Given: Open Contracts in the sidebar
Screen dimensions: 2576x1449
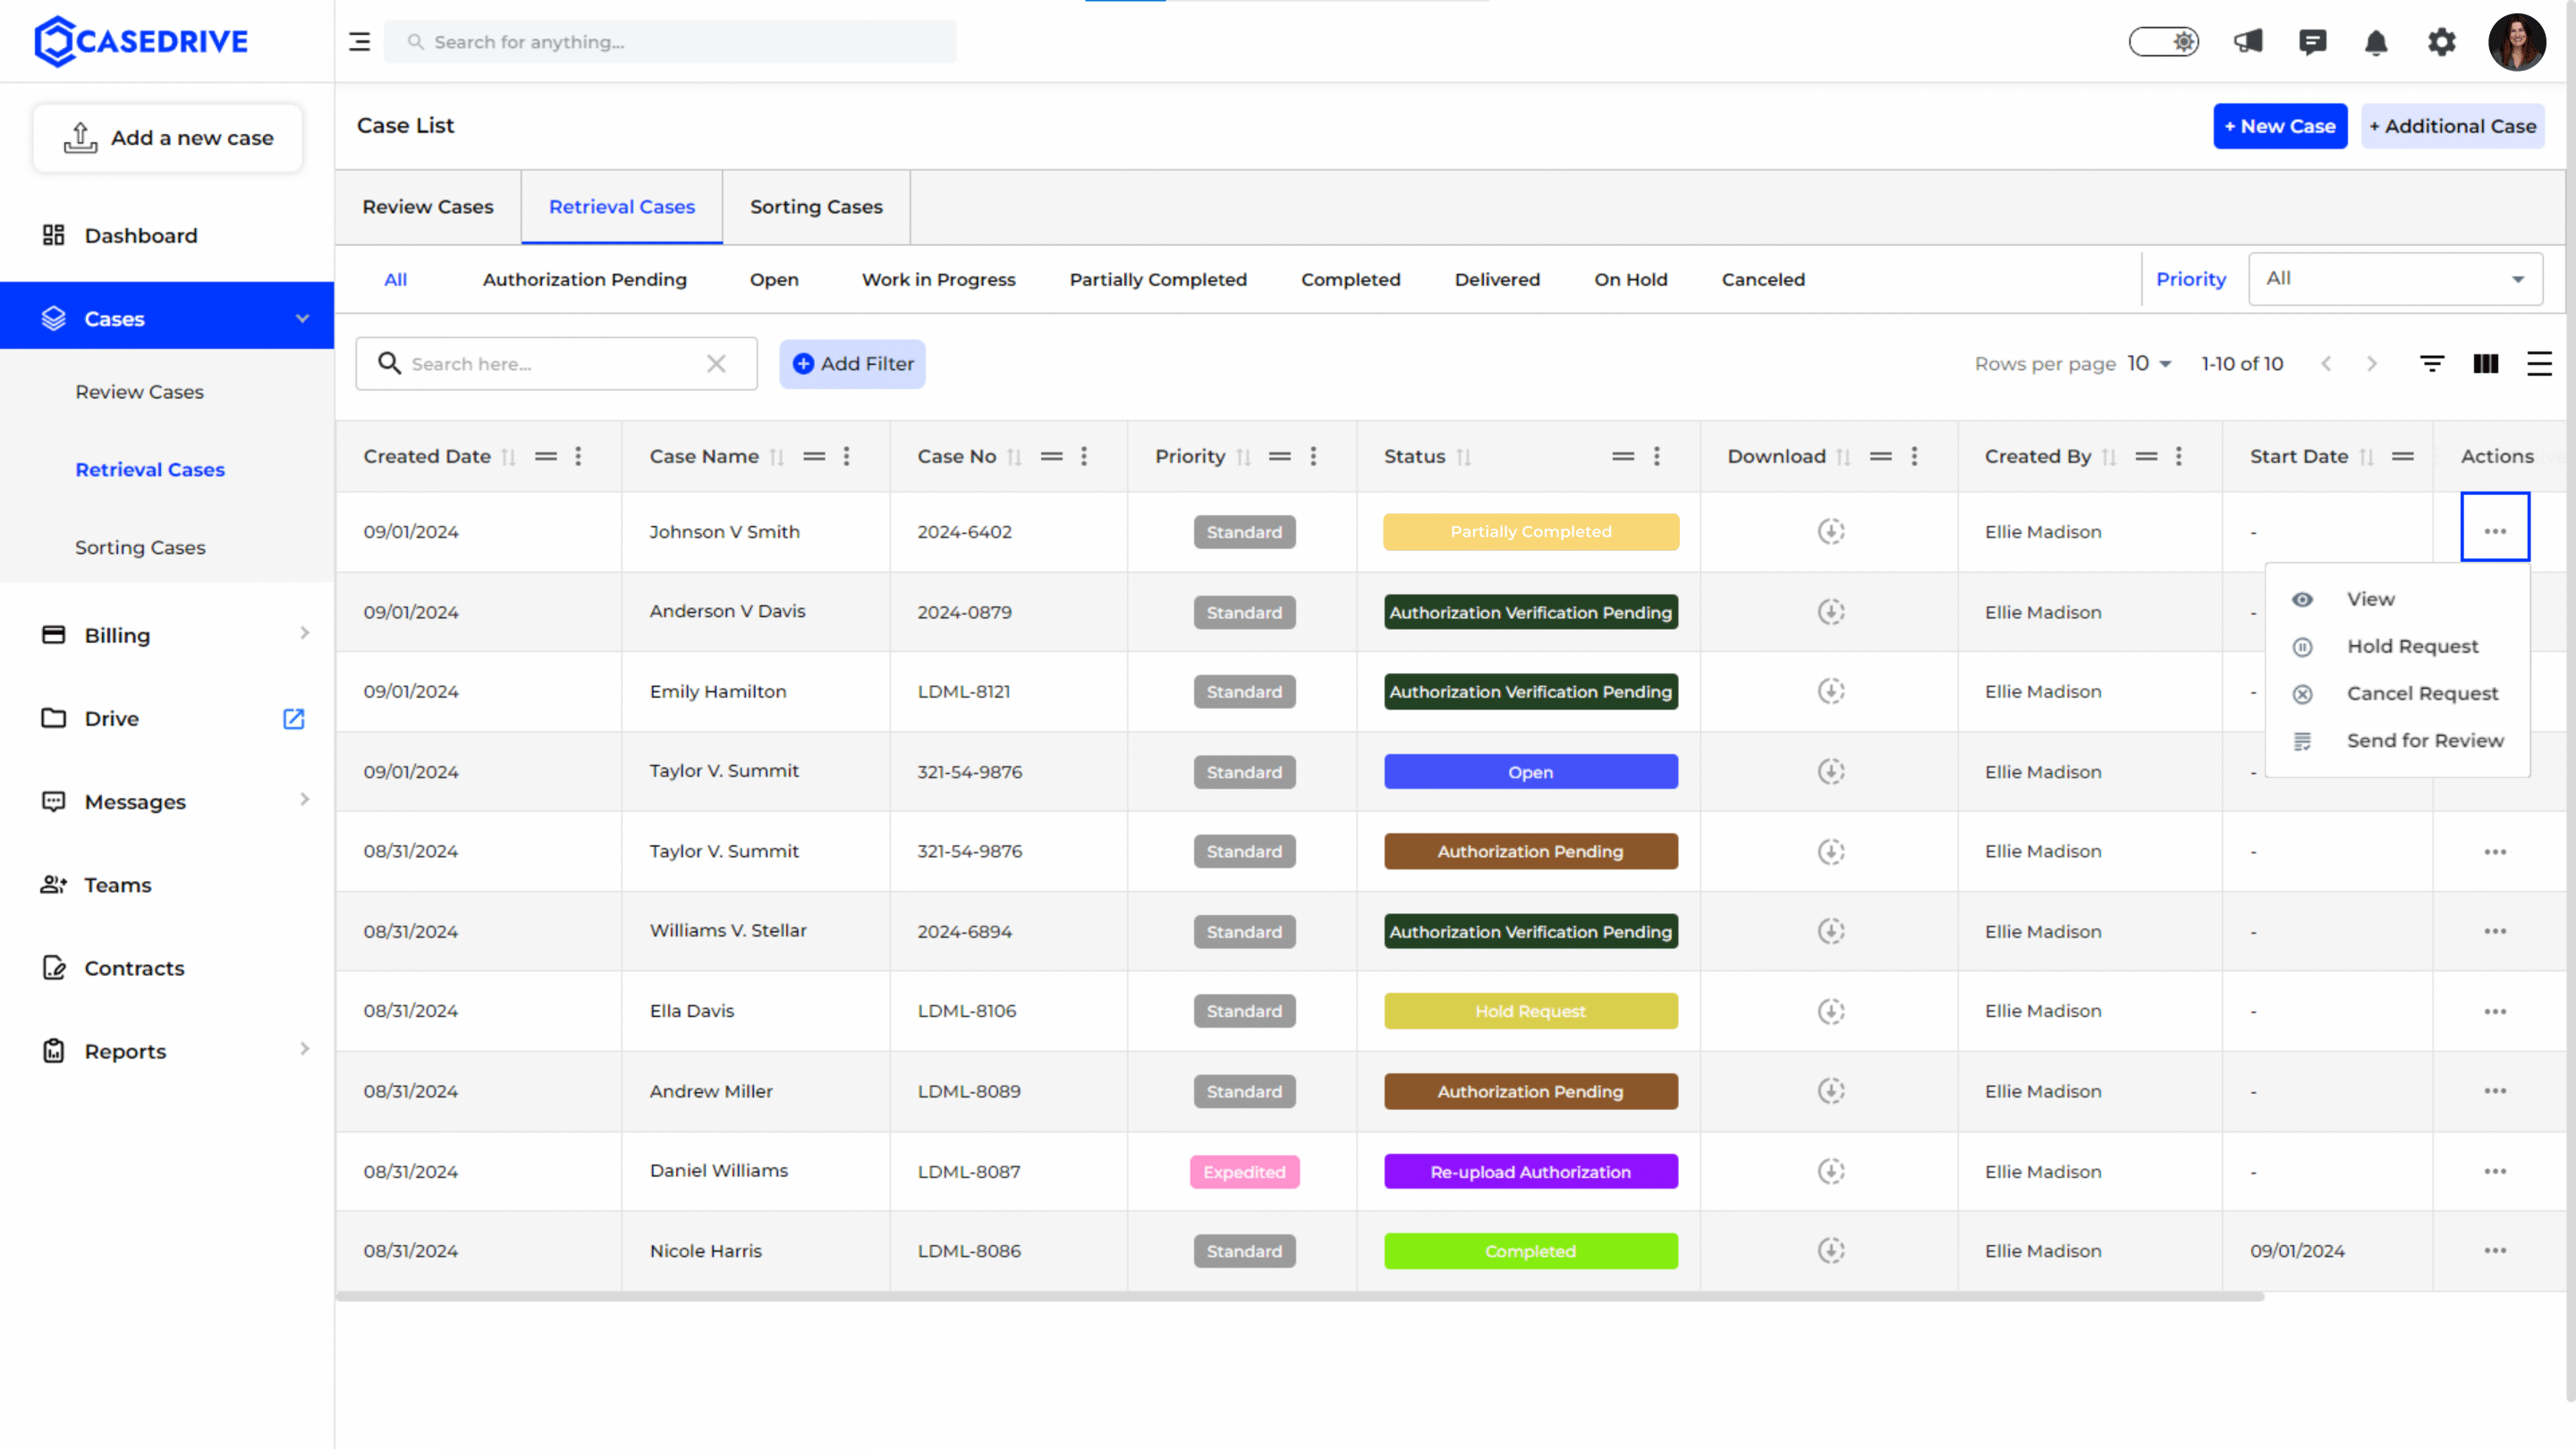Looking at the screenshot, I should 134,968.
